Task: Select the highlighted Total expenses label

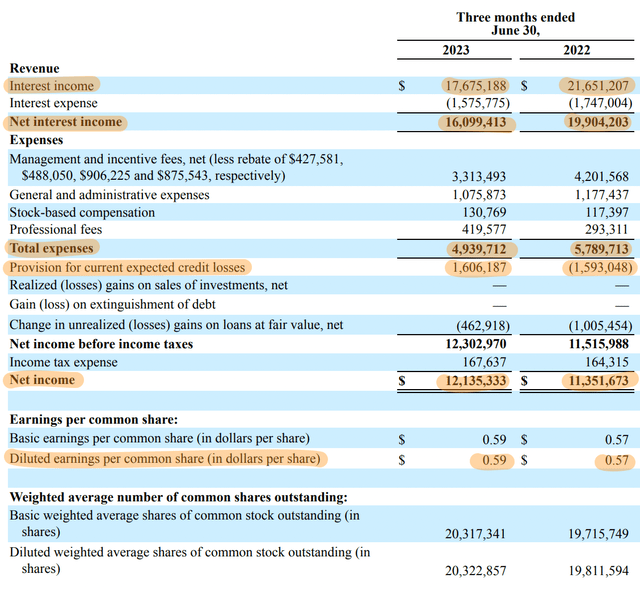Action: coord(51,248)
